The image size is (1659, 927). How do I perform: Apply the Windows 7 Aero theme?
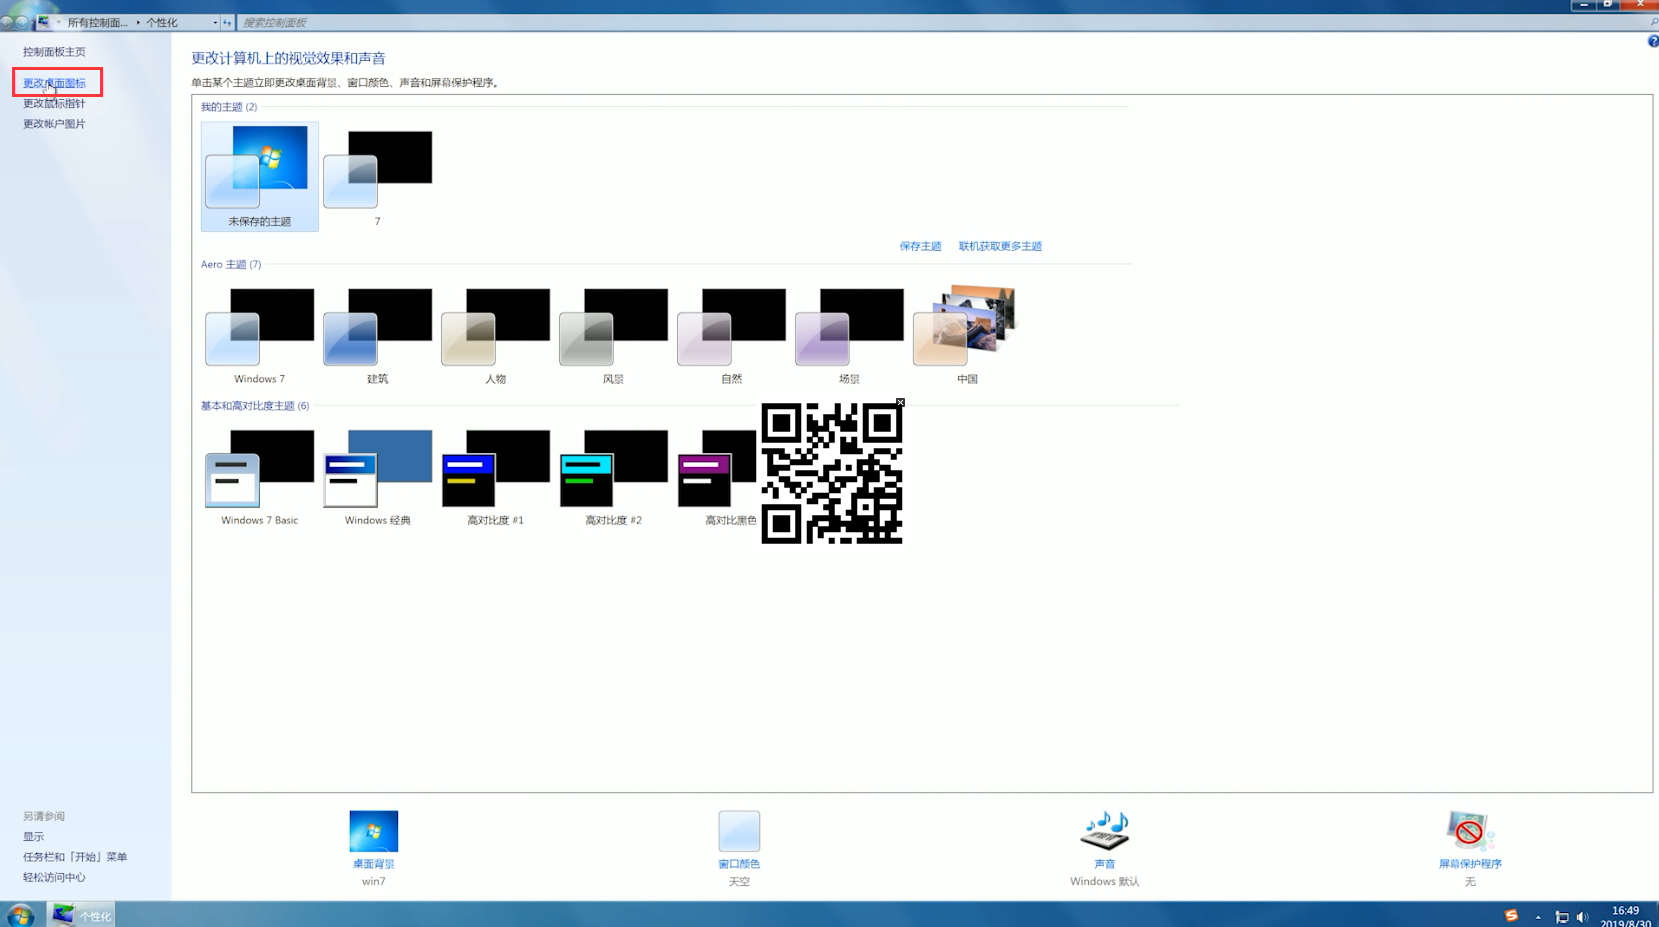point(260,335)
